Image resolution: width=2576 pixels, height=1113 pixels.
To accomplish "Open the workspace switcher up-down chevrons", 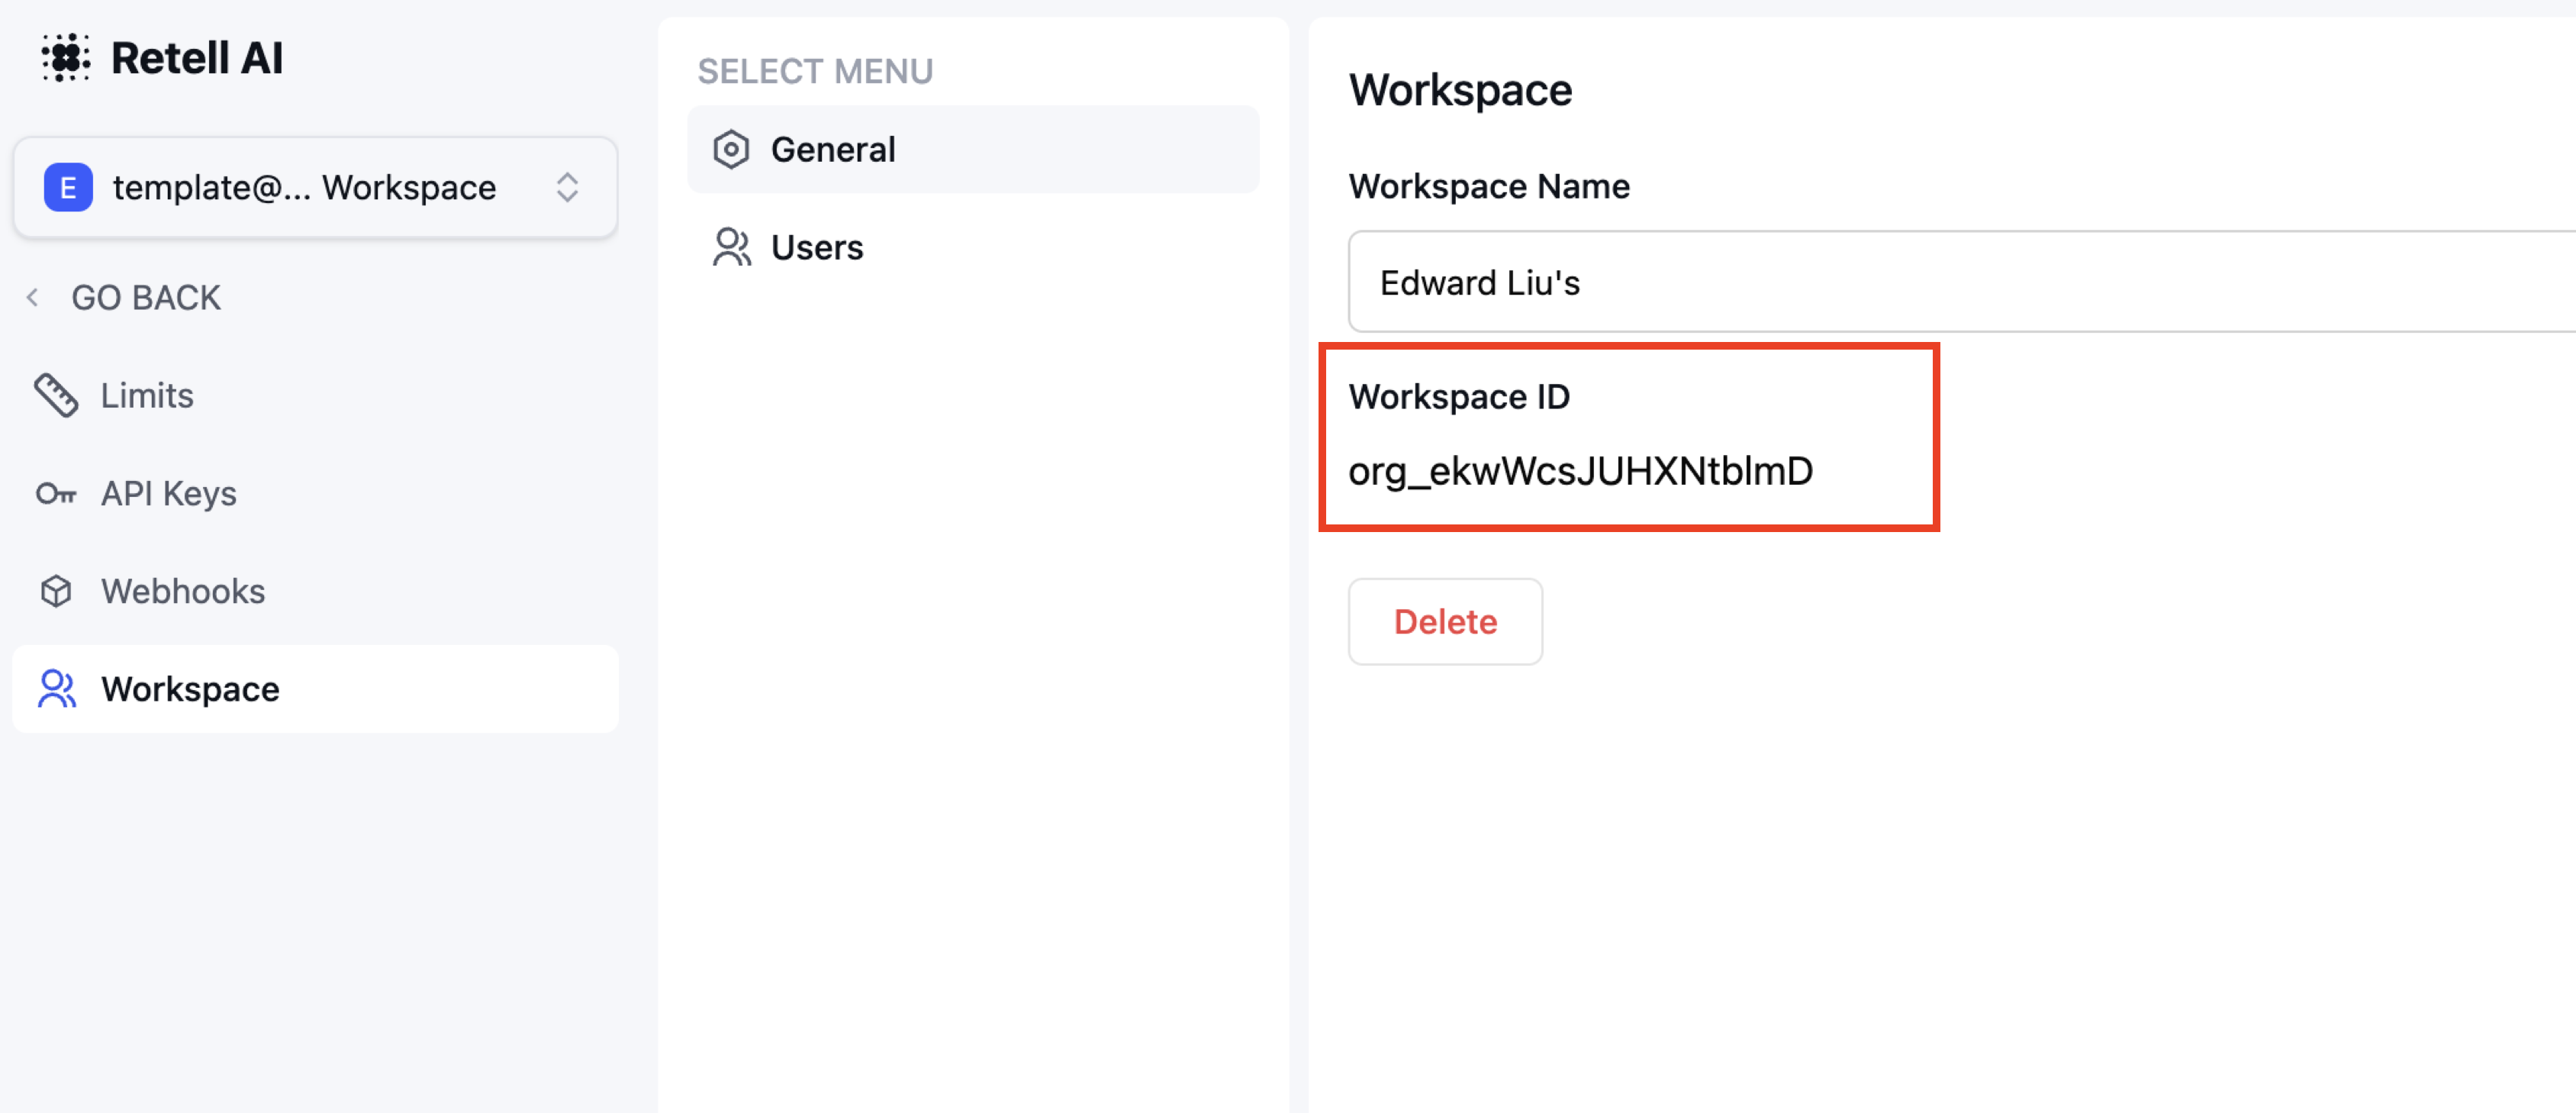I will (567, 188).
